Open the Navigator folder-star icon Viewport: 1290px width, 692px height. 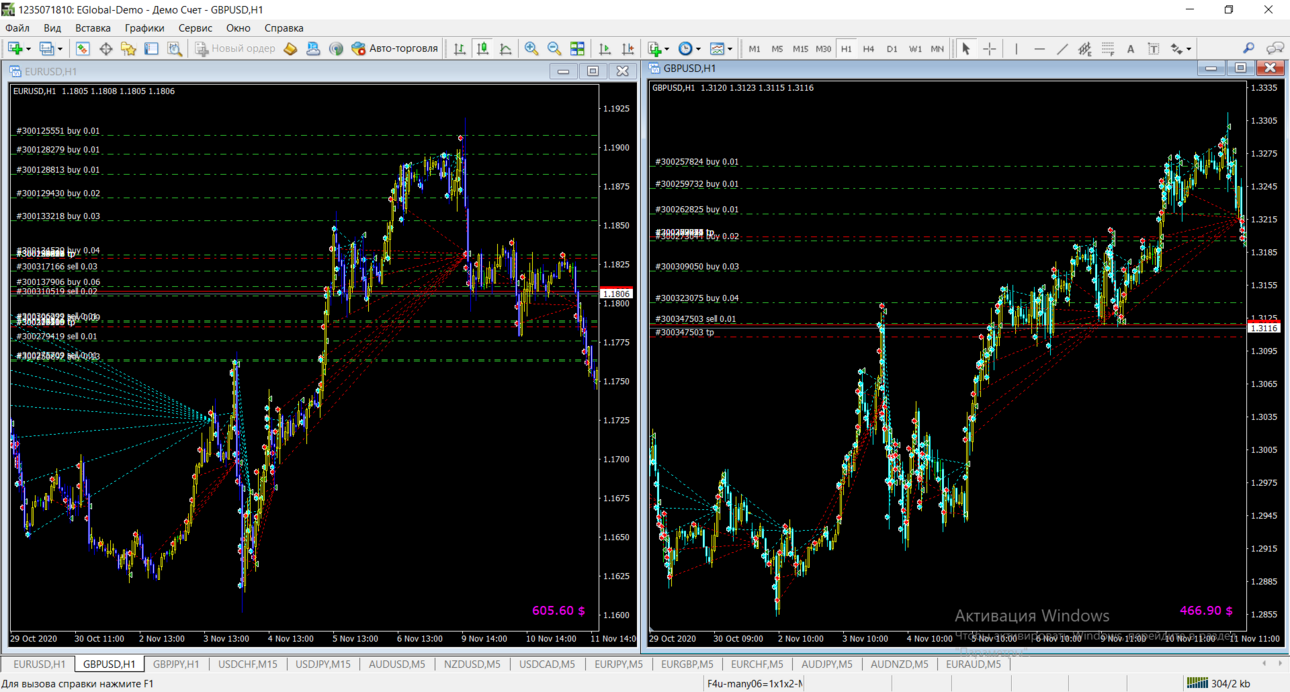click(129, 48)
